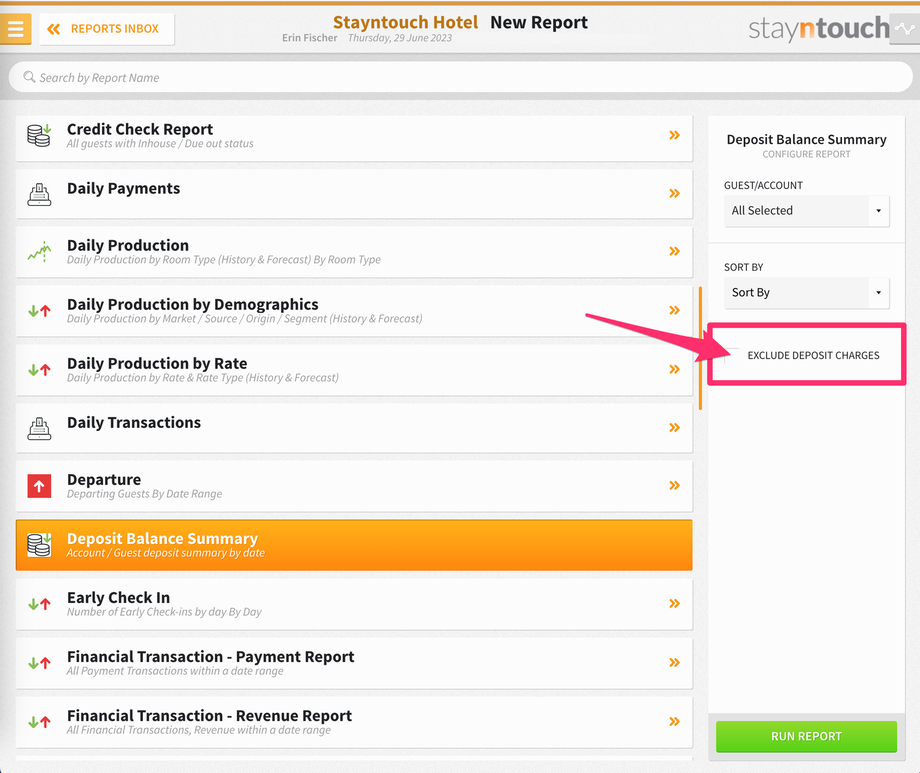Open the Sort By dropdown
920x773 pixels.
pos(807,293)
